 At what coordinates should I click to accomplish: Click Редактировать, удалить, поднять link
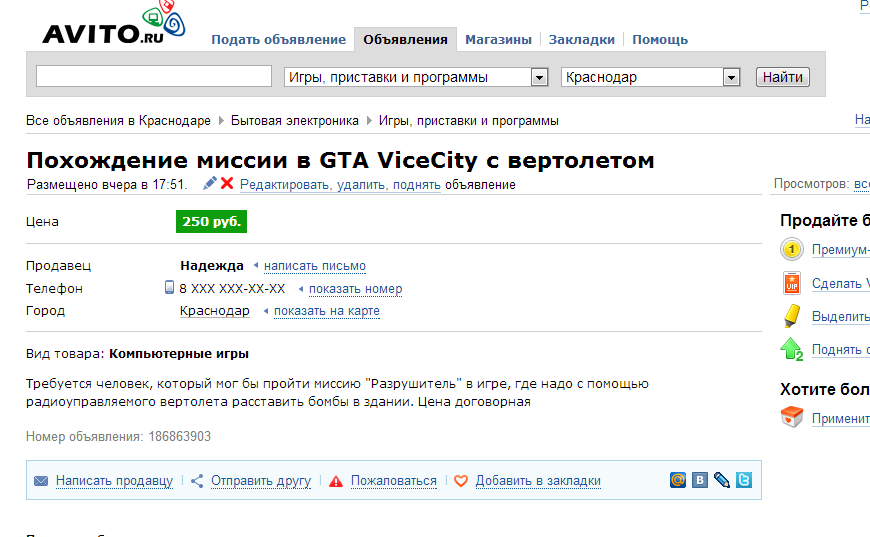(340, 185)
